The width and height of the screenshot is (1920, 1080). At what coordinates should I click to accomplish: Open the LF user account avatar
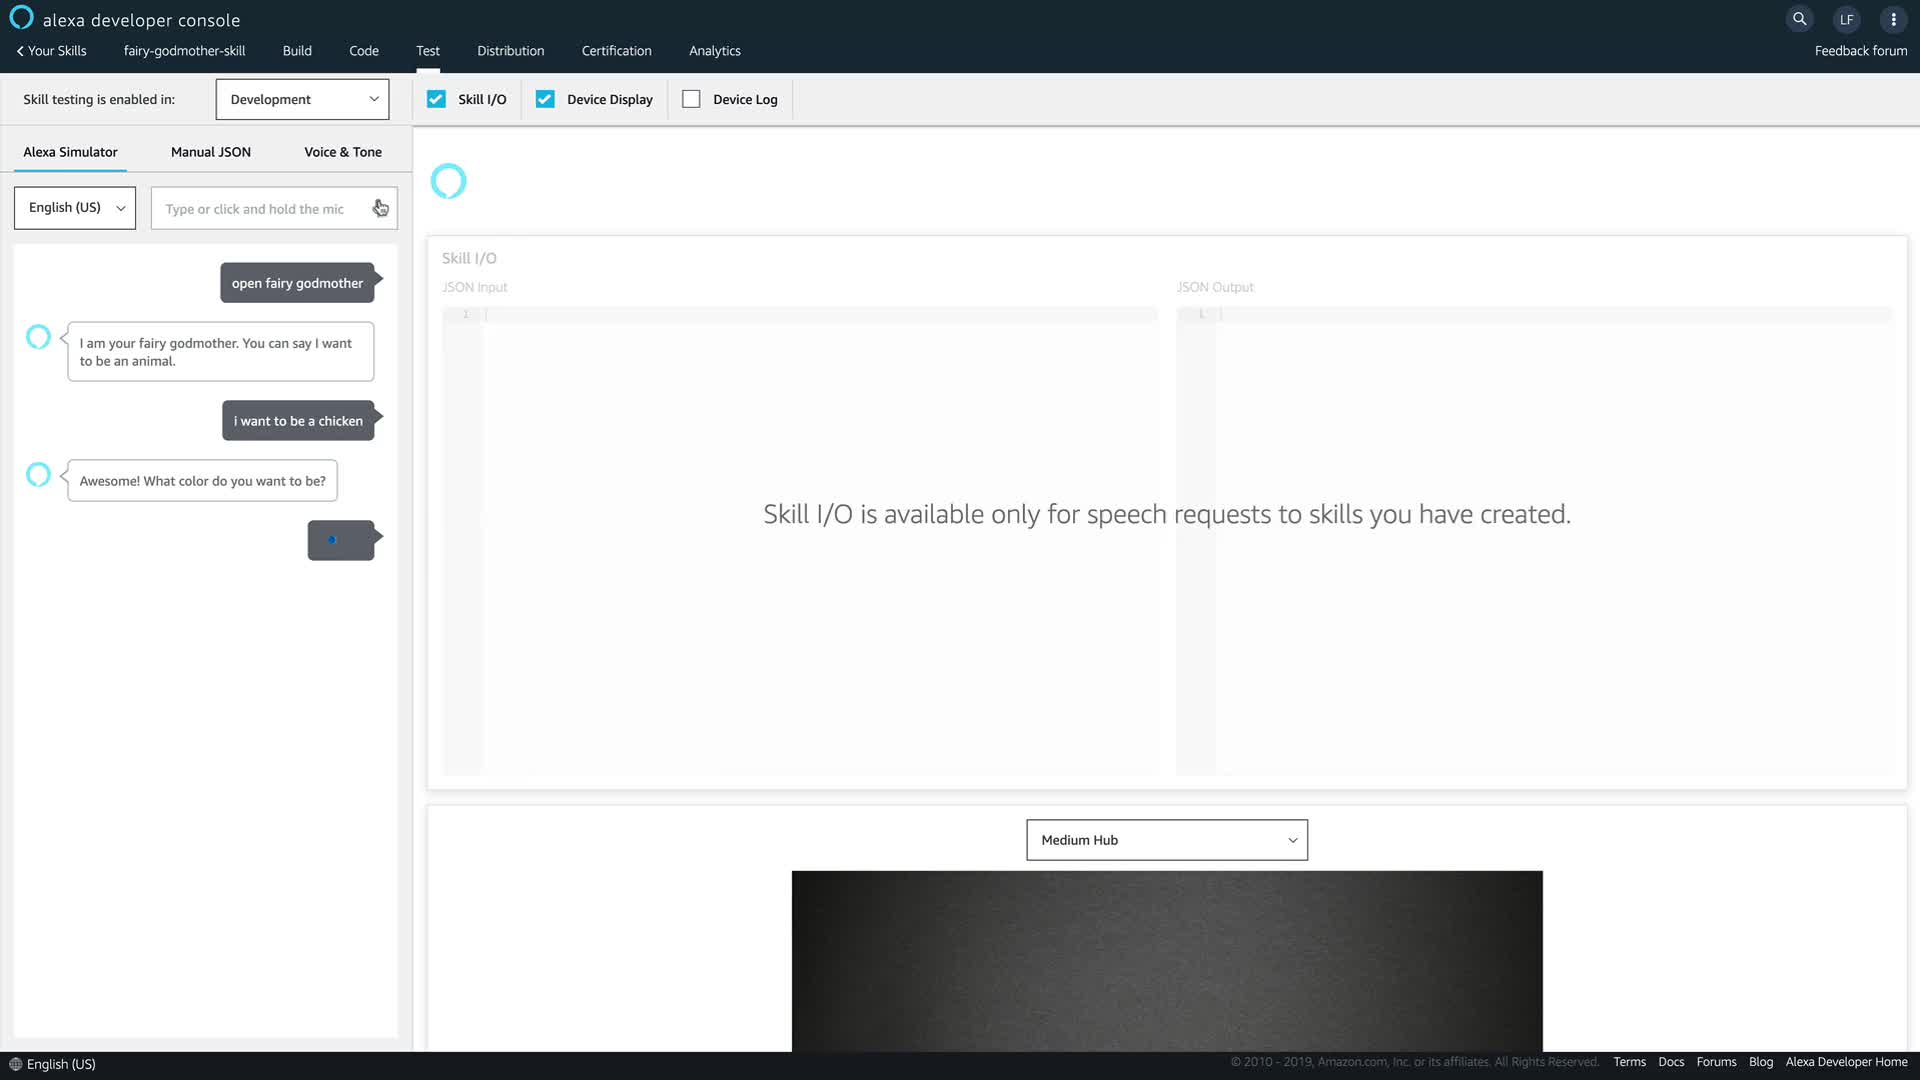tap(1846, 19)
